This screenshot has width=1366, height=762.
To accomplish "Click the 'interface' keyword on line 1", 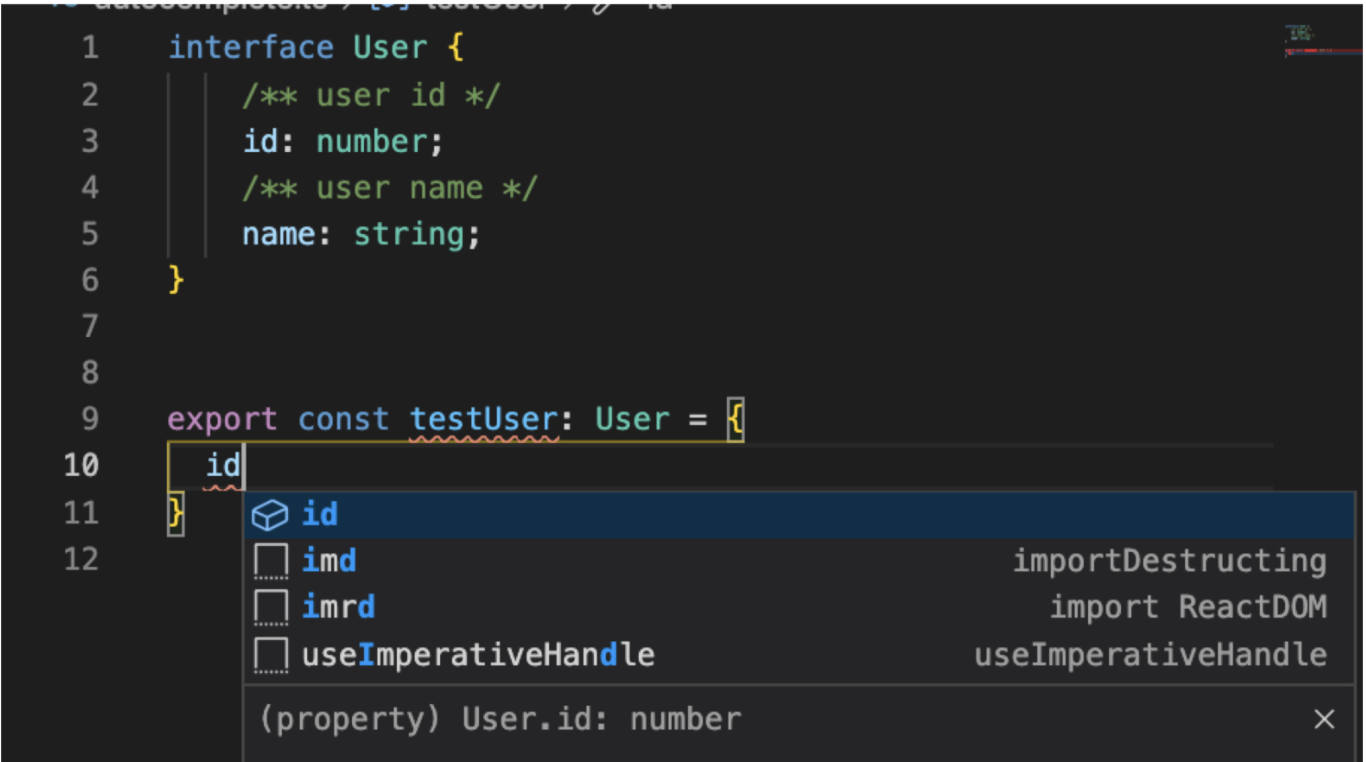I will tap(251, 47).
